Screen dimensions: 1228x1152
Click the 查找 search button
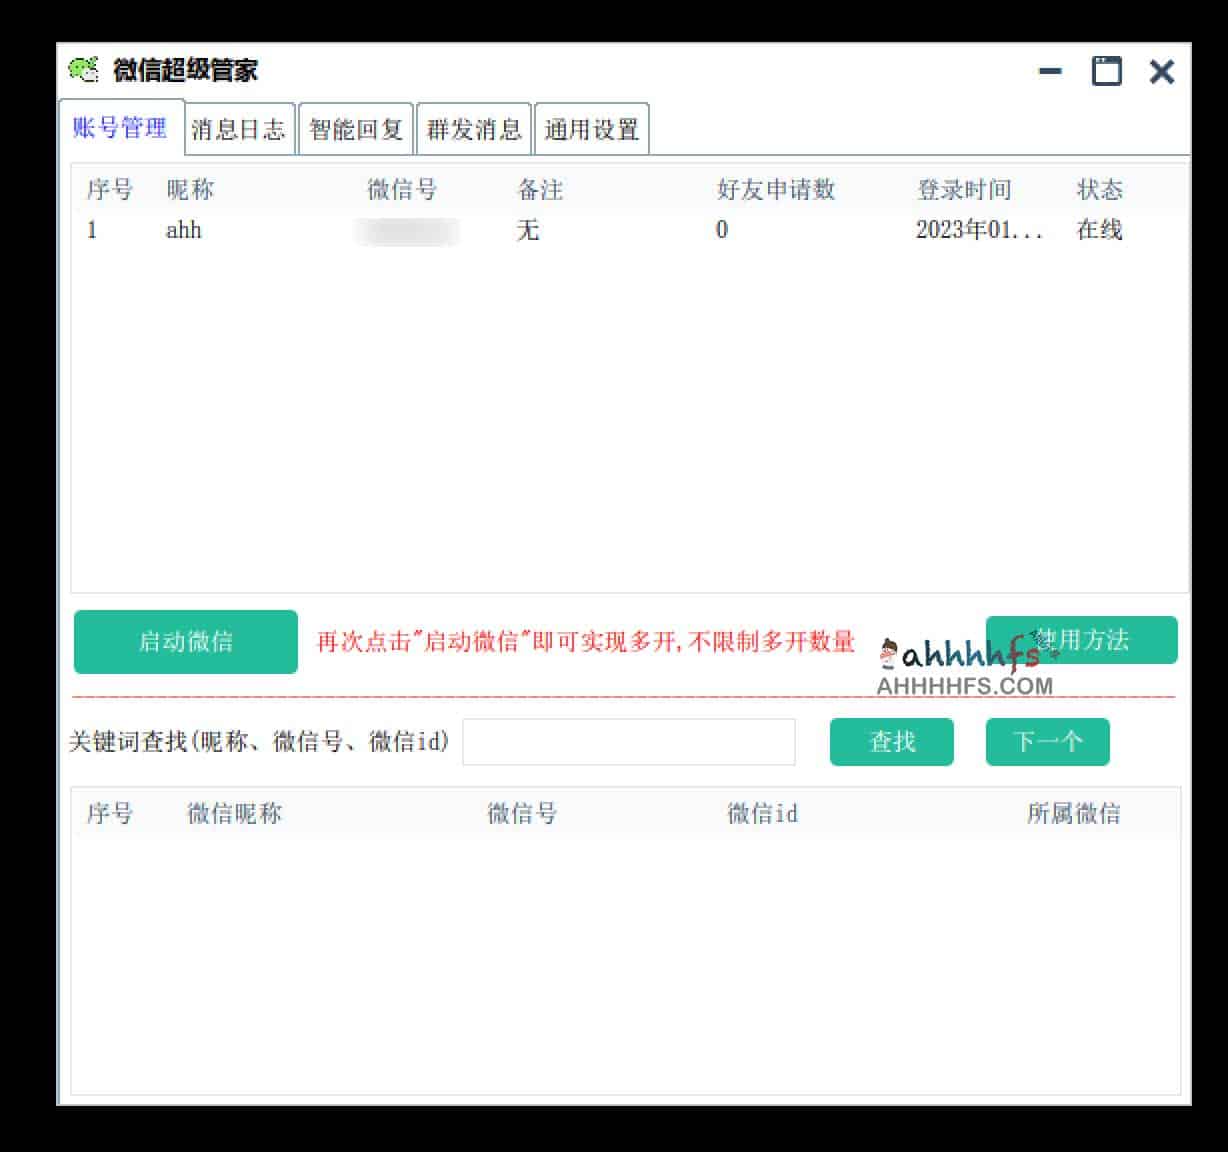click(890, 742)
